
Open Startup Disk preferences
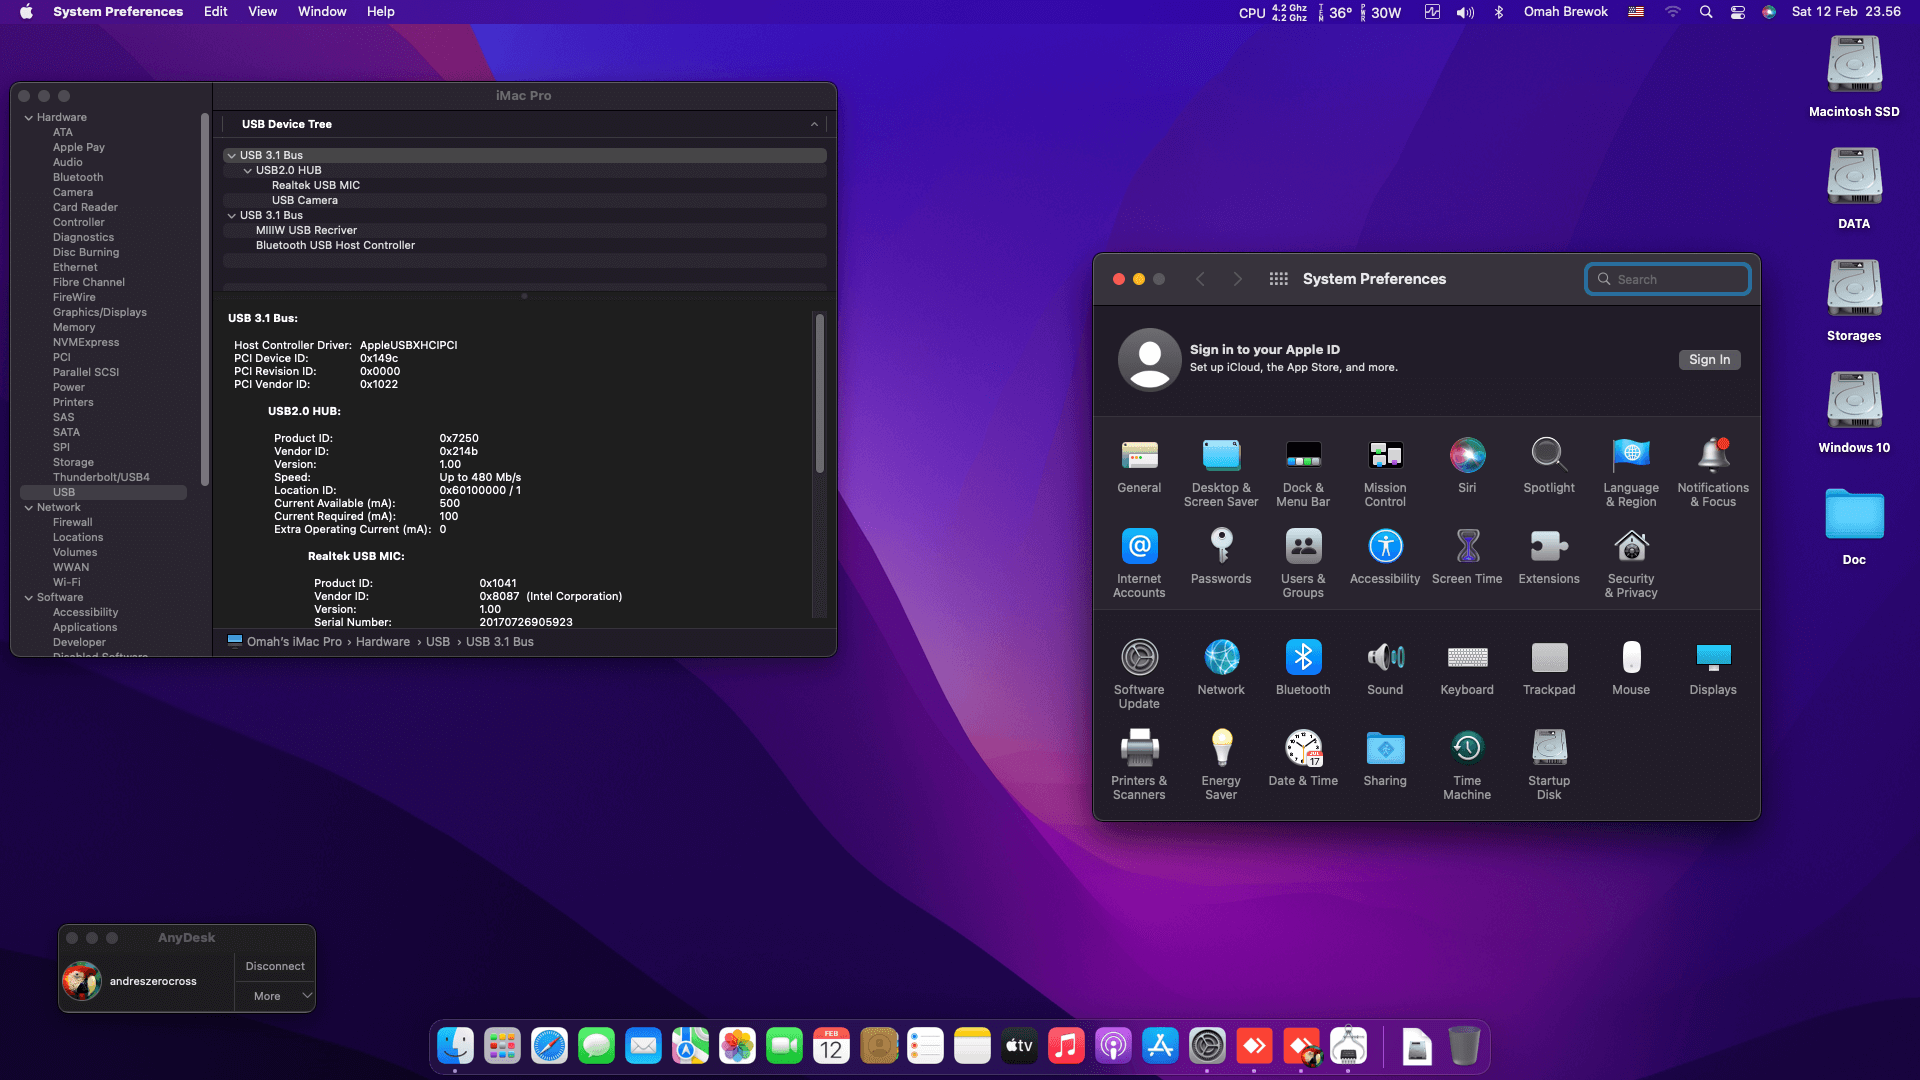tap(1549, 766)
